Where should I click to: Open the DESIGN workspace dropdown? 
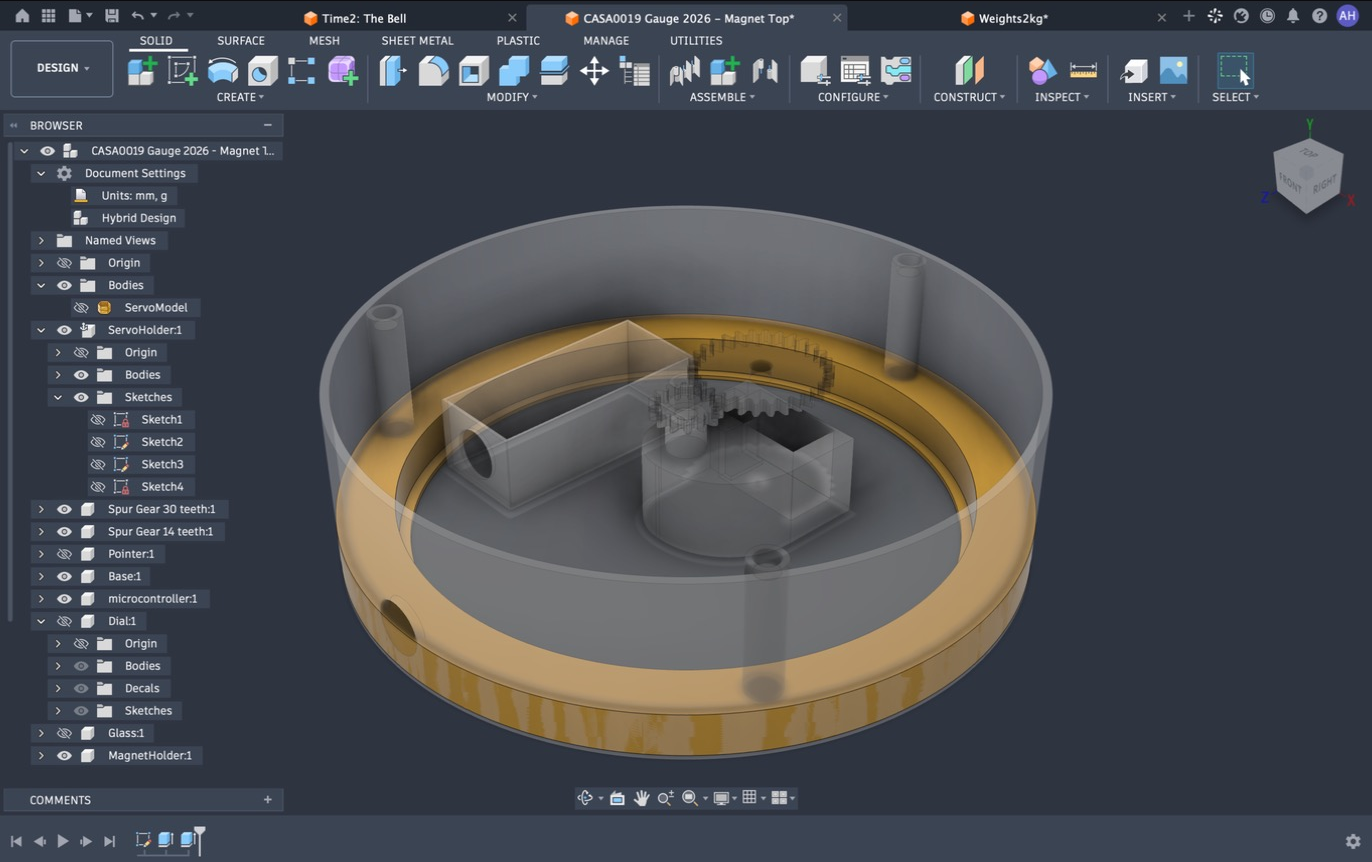62,68
